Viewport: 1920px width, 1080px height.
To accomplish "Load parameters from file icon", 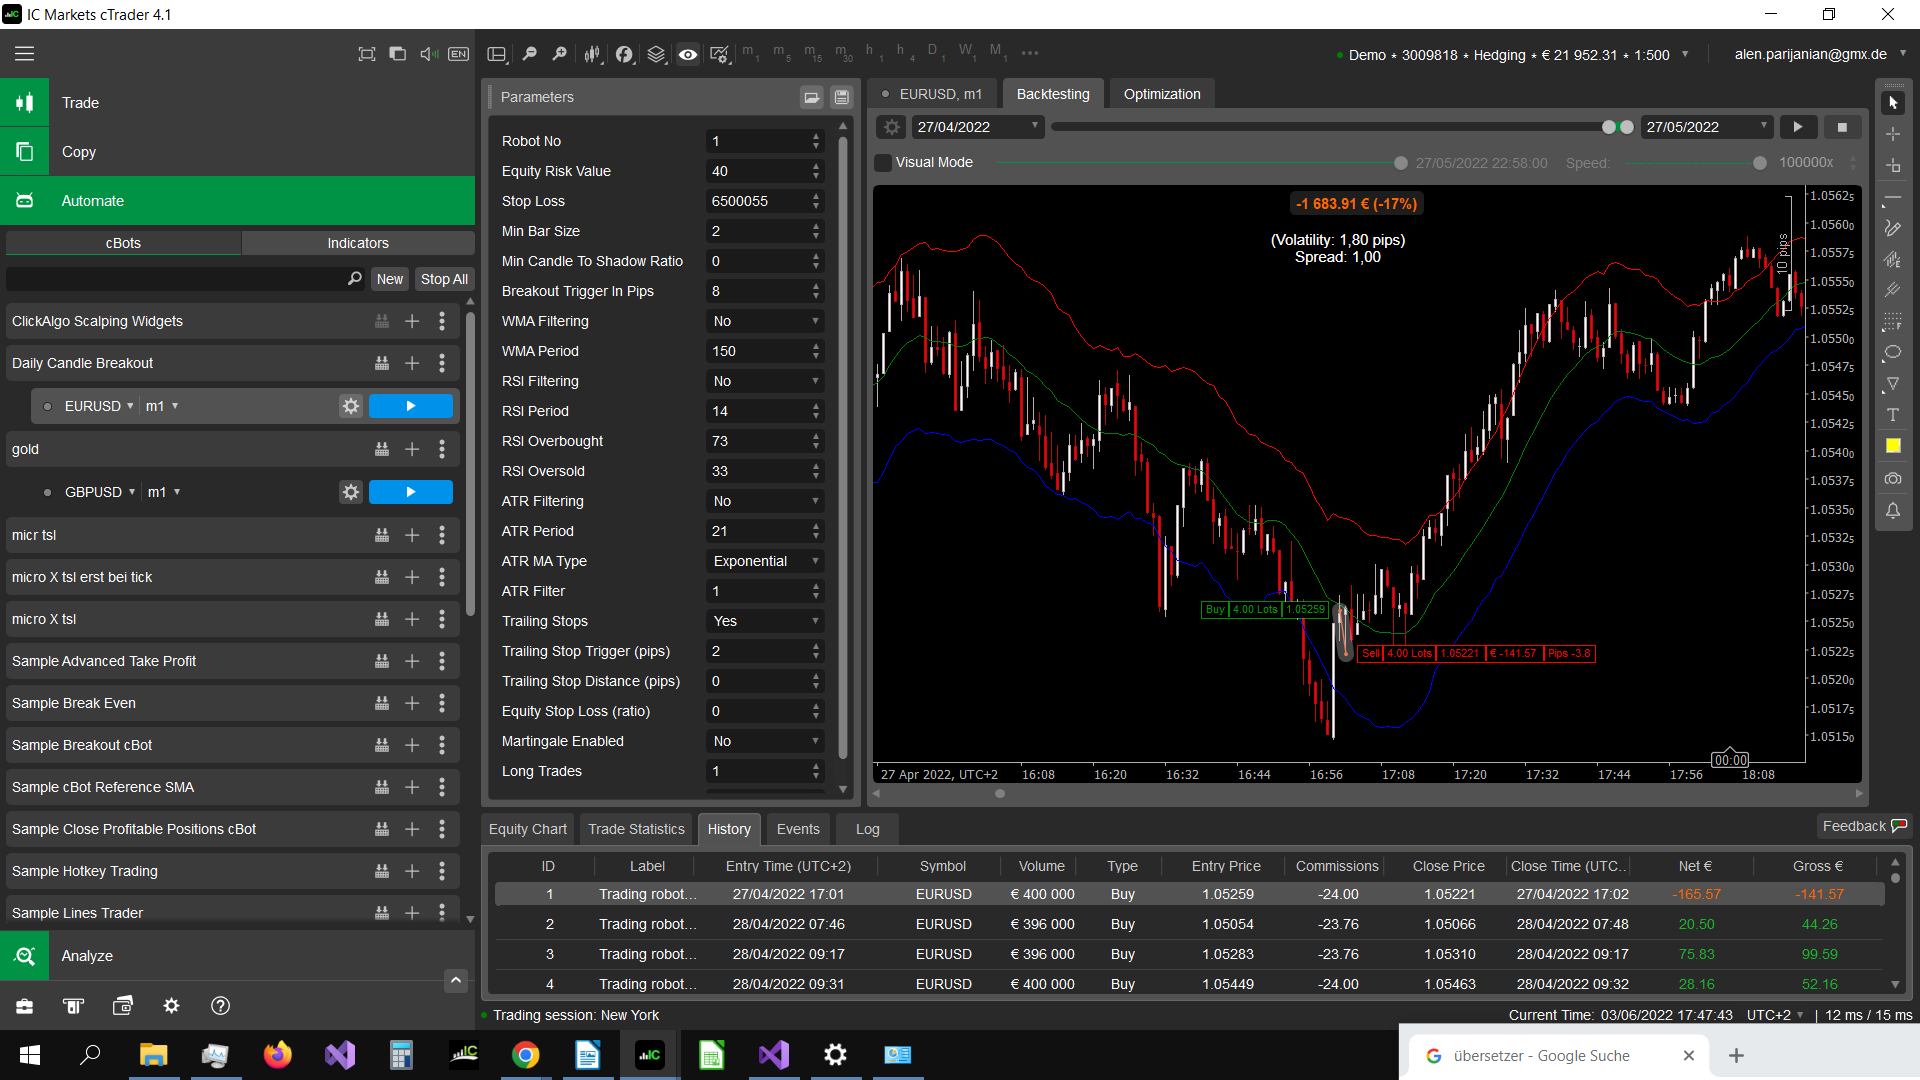I will coord(812,97).
